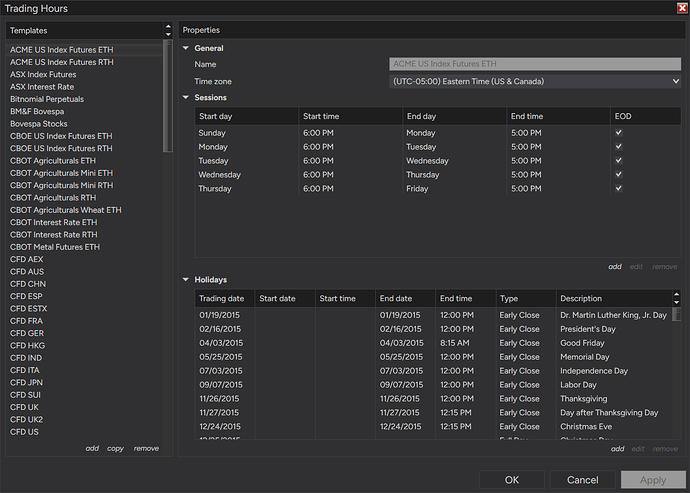690x493 pixels.
Task: Select Bovespa Stocks template
Action: (x=85, y=124)
